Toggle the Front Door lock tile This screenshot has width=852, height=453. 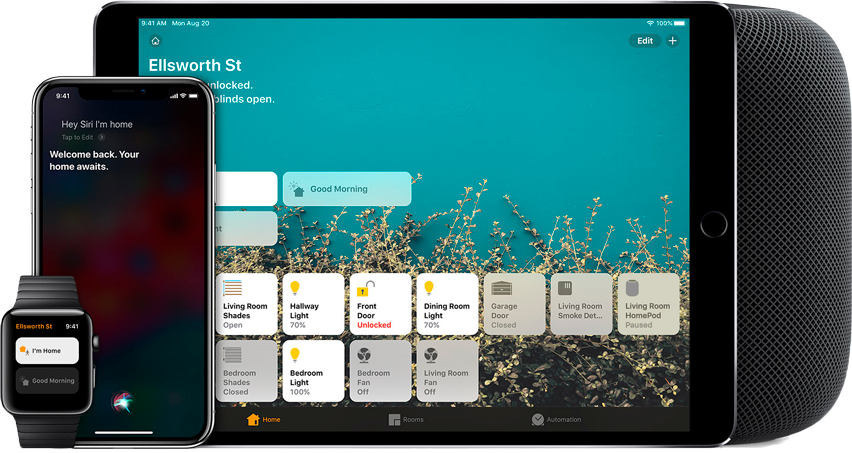(x=380, y=304)
